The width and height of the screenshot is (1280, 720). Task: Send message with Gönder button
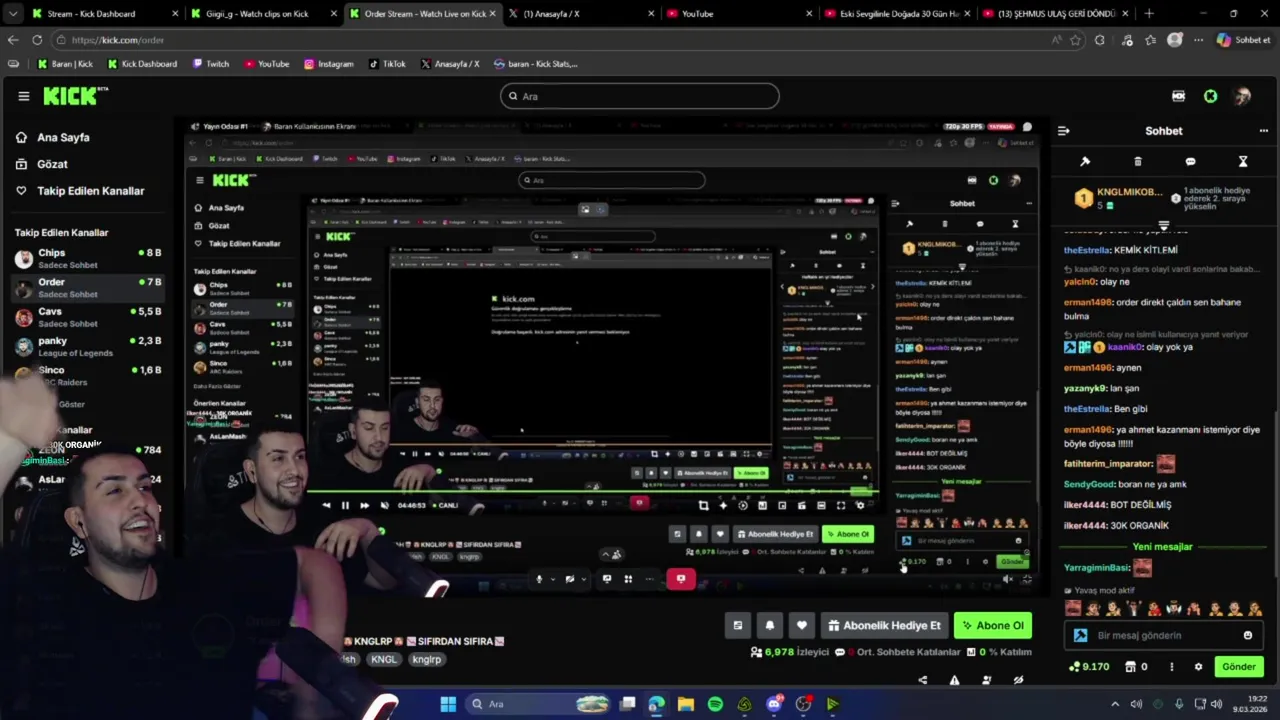[1238, 667]
